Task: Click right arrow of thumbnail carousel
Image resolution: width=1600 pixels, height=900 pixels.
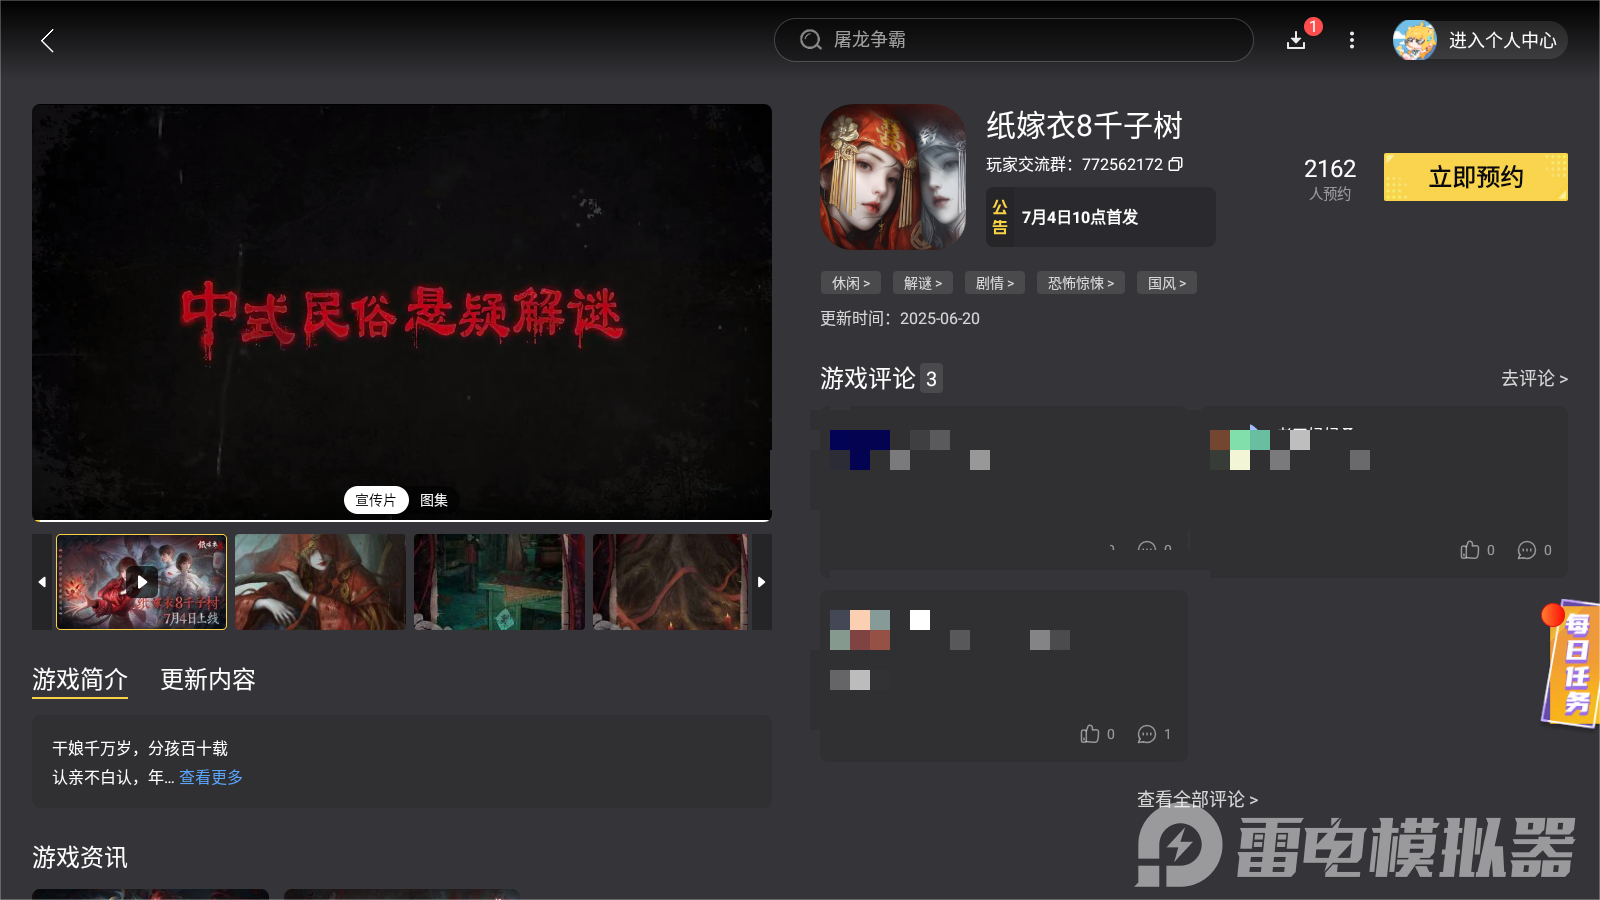Action: pos(761,582)
